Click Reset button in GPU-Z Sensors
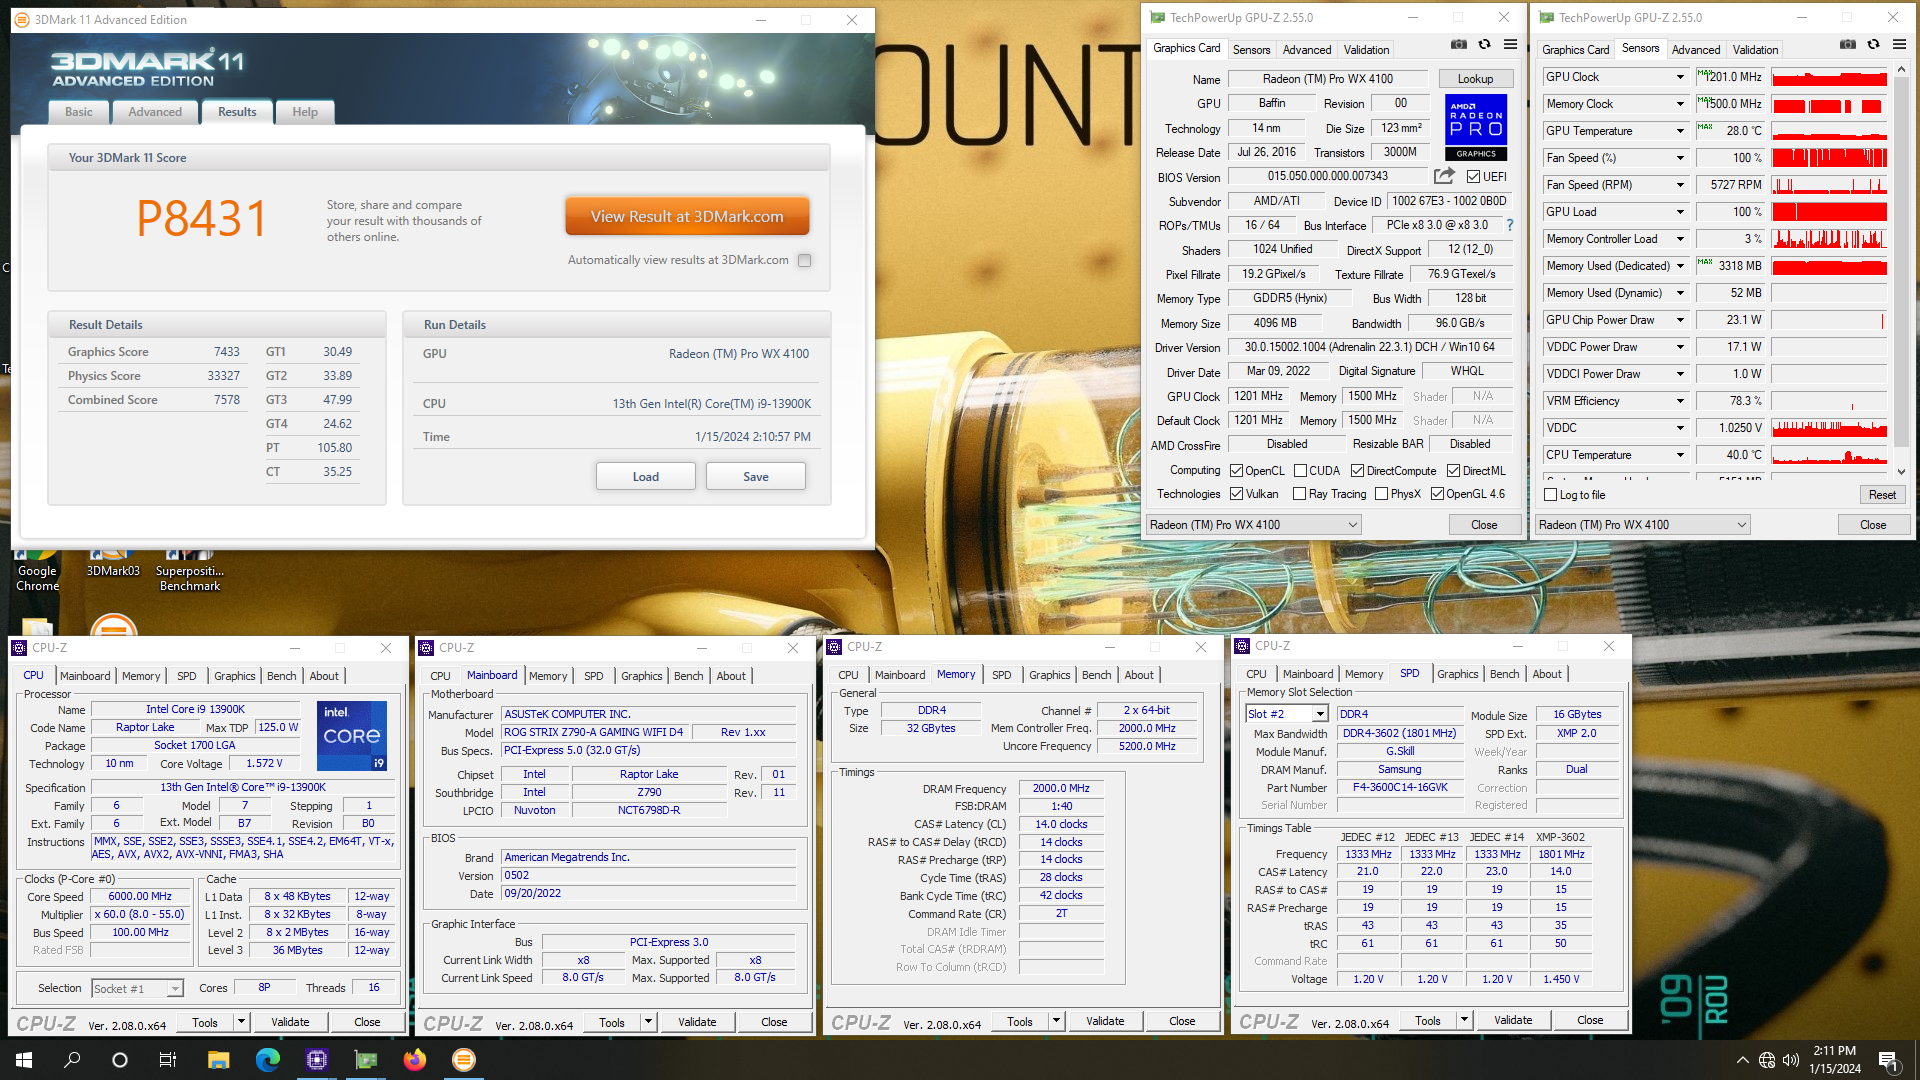This screenshot has width=1920, height=1080. 1882,495
